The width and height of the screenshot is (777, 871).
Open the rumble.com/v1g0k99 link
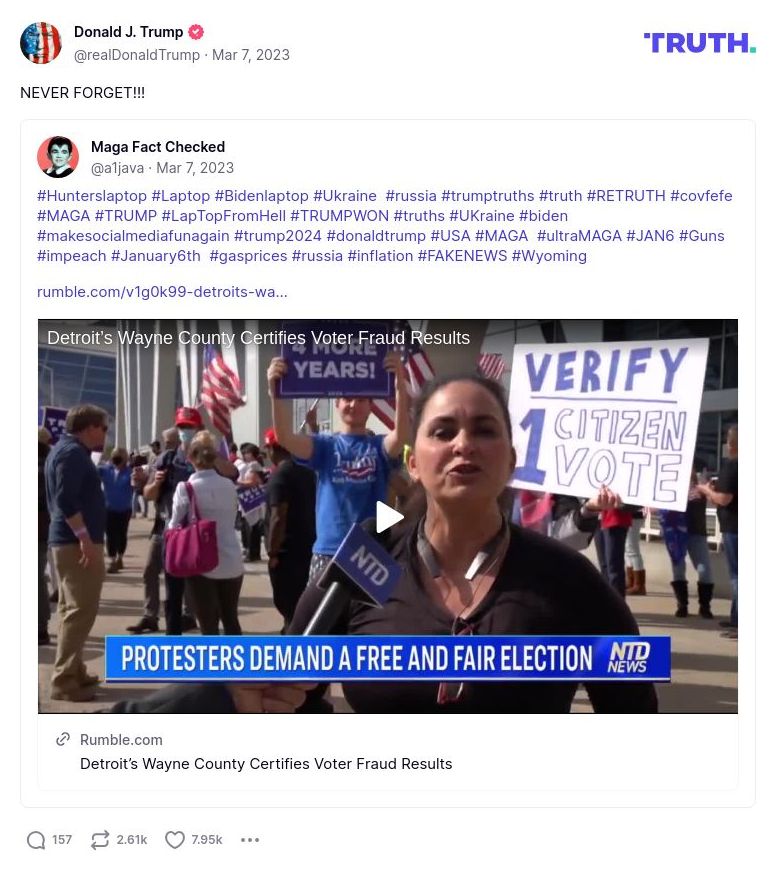[x=162, y=292]
